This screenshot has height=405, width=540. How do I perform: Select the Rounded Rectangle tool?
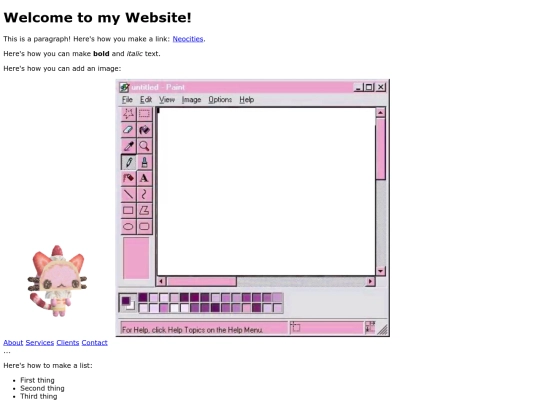pyautogui.click(x=144, y=227)
